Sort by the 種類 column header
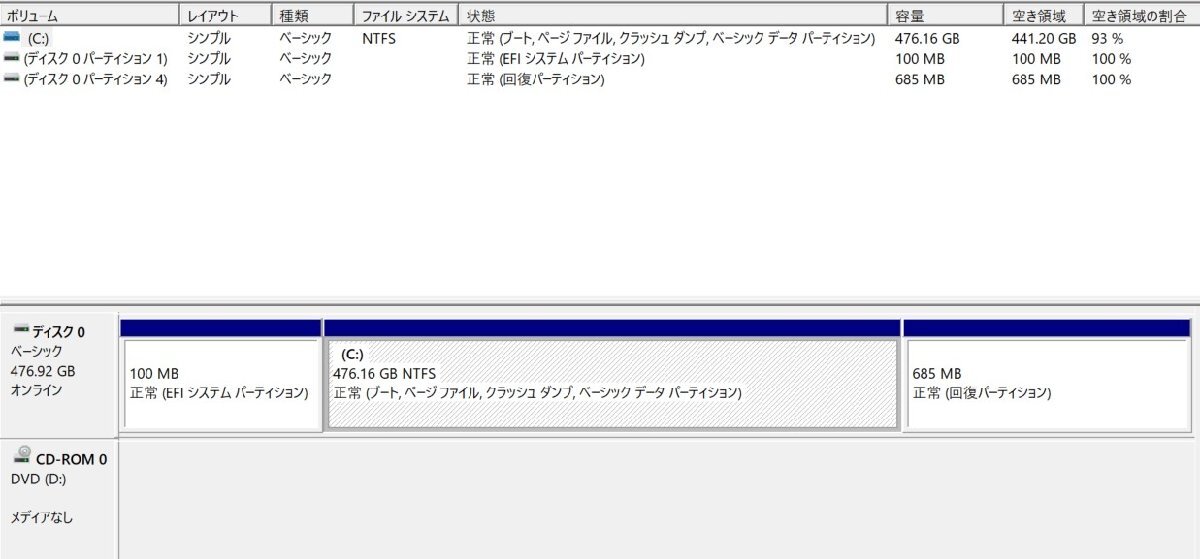This screenshot has height=559, width=1200. (x=313, y=15)
